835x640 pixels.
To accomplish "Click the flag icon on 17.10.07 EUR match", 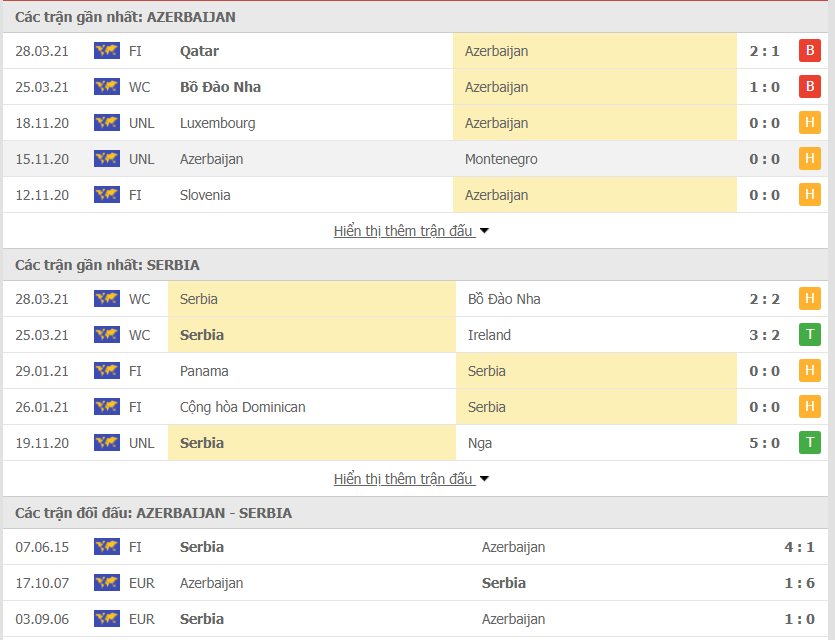I will 106,583.
